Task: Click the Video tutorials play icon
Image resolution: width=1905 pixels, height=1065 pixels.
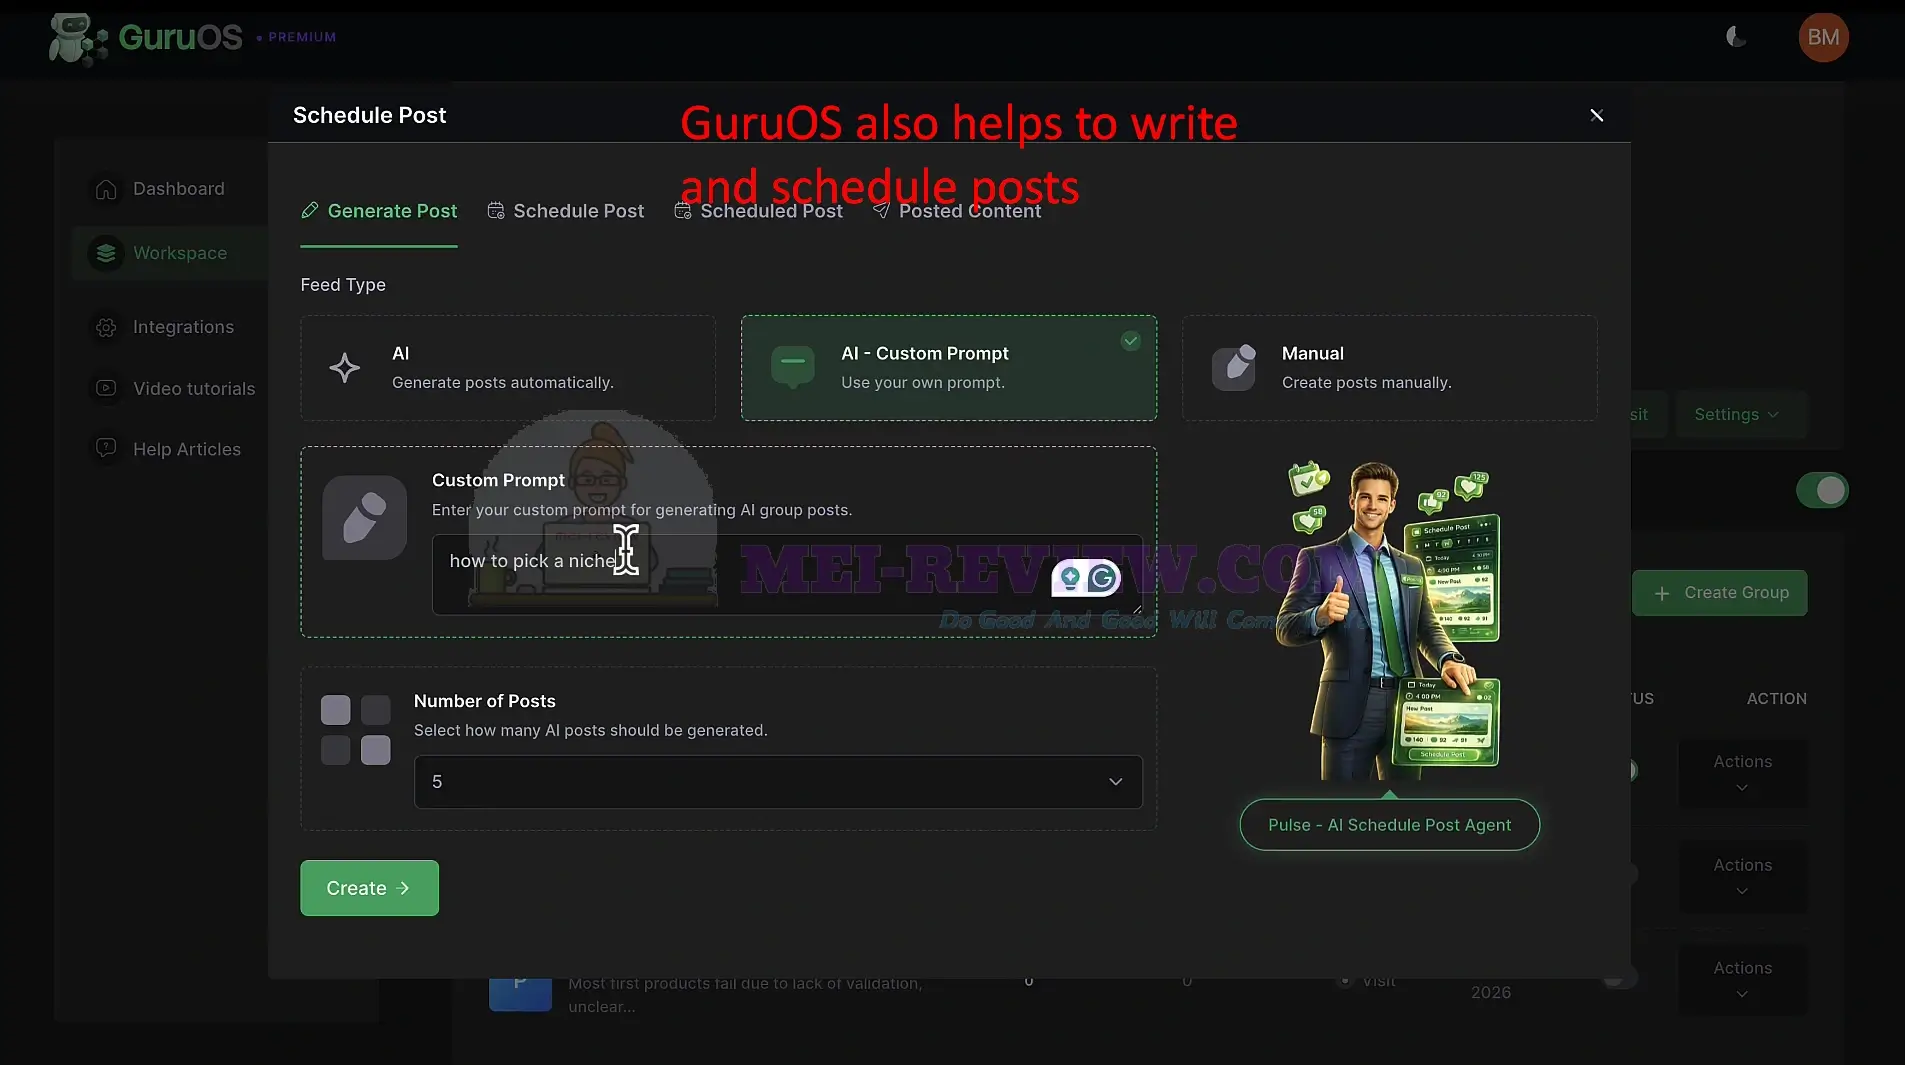Action: pyautogui.click(x=106, y=388)
